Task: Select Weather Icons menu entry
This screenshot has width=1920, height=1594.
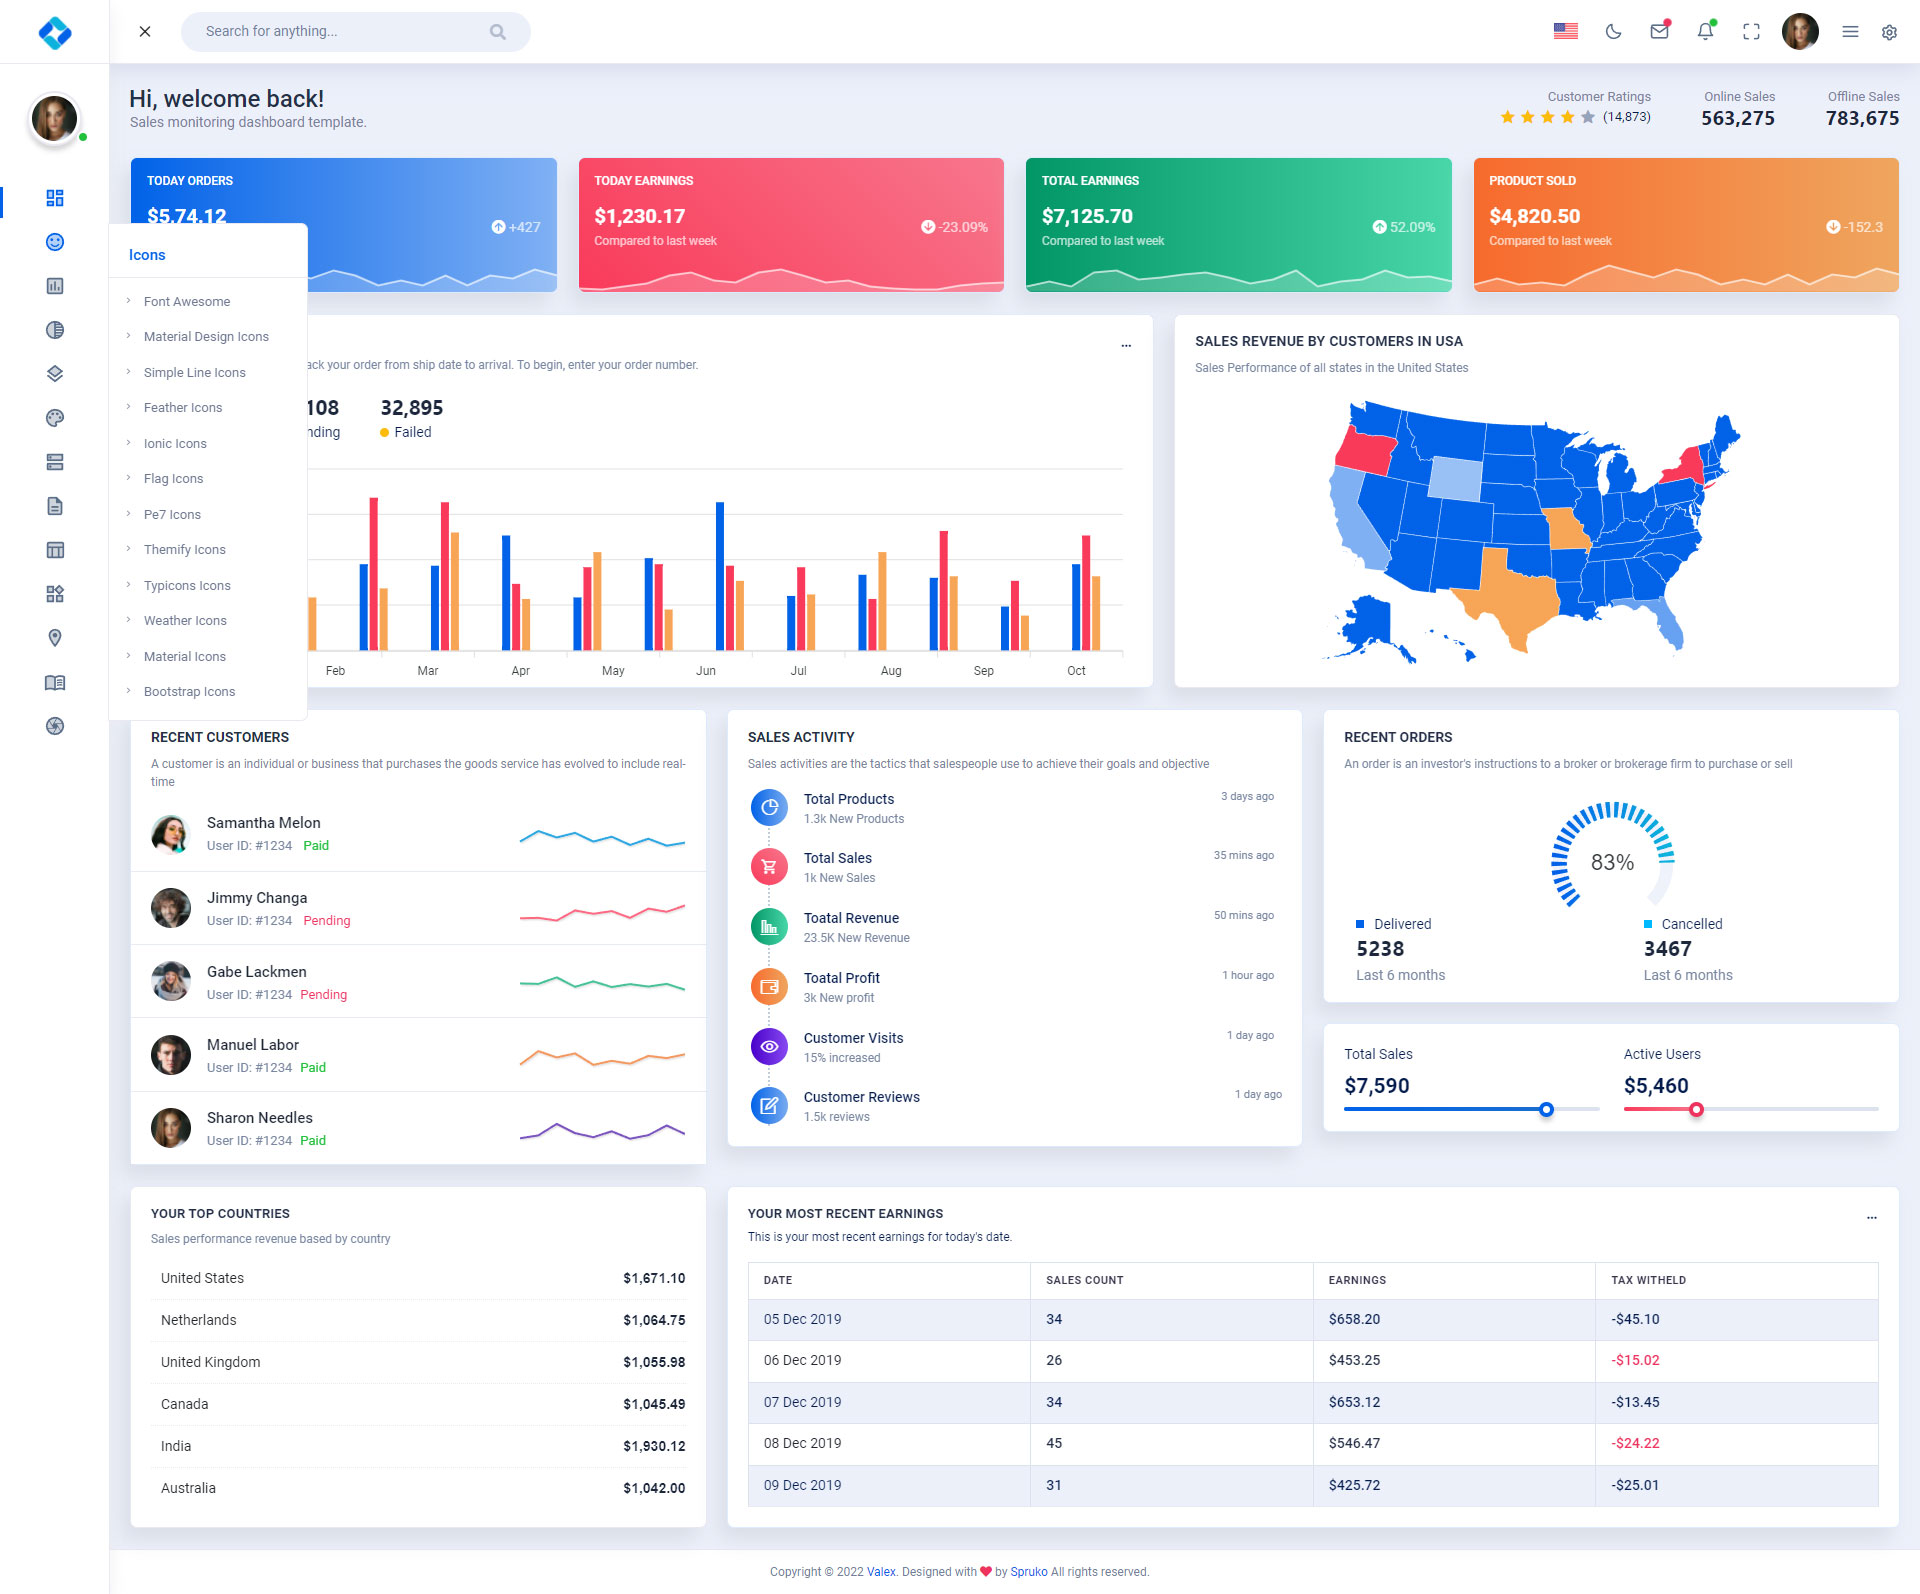Action: 185,621
